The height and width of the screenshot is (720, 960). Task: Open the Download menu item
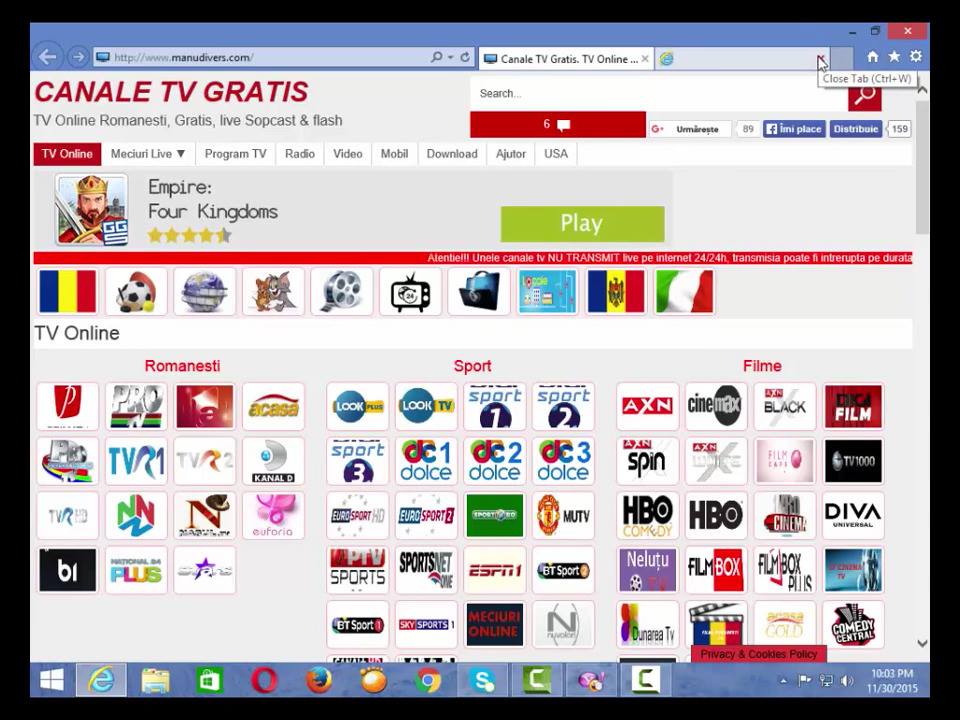(x=452, y=154)
